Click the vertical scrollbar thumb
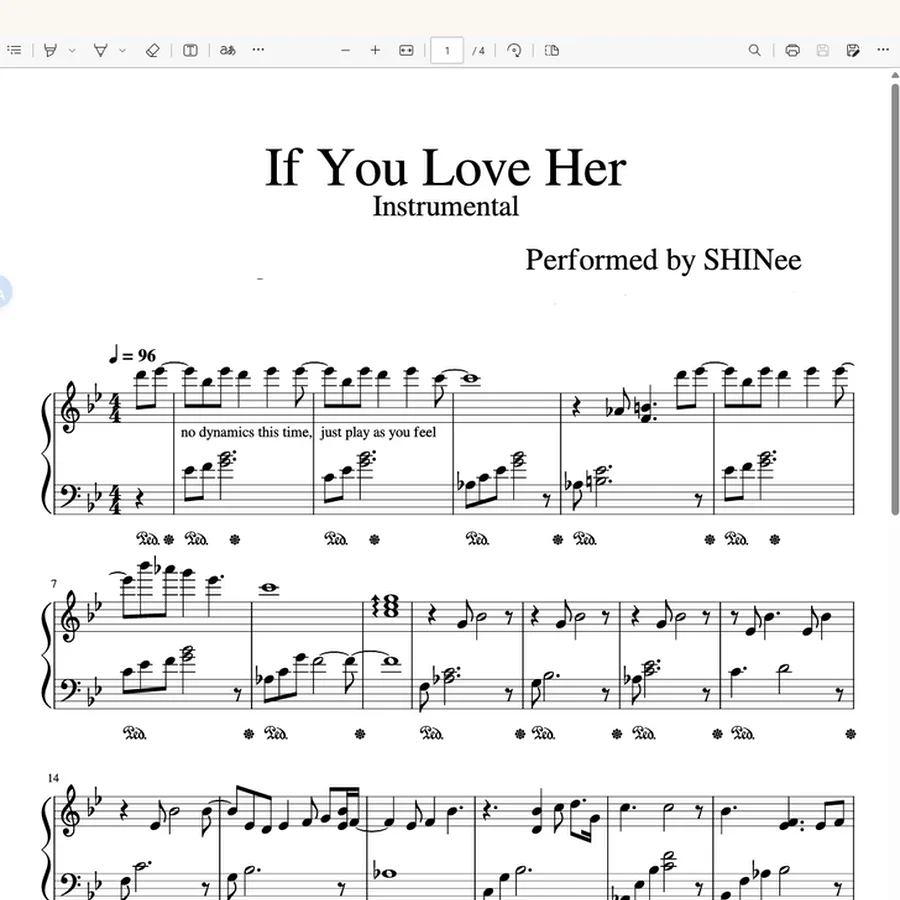 895,300
